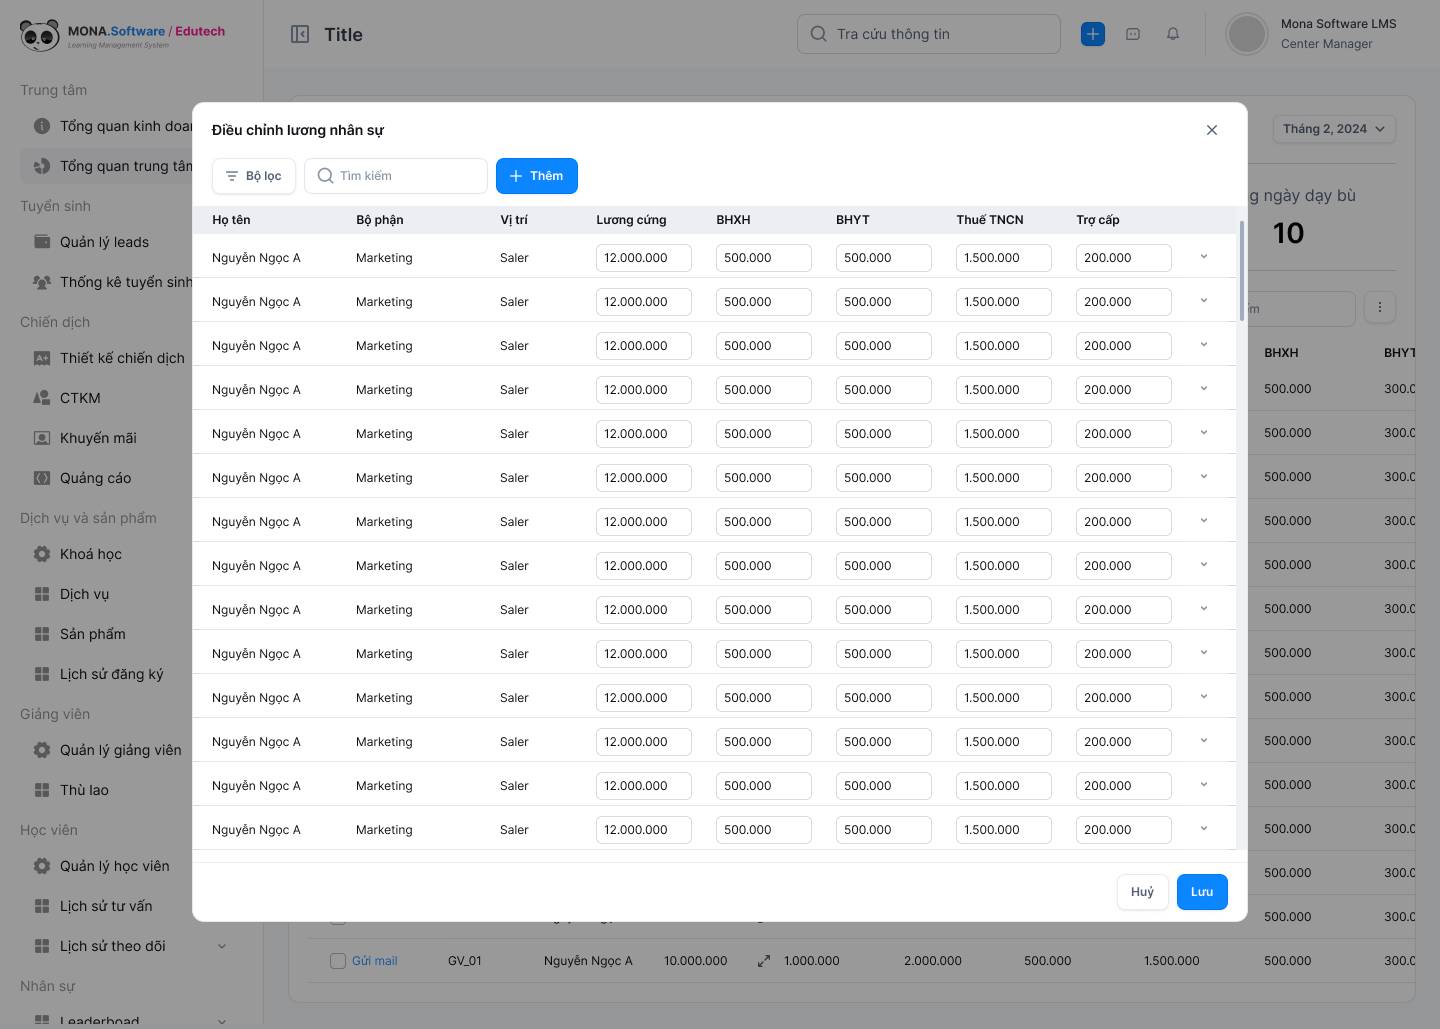Click the CTKM sidebar icon
This screenshot has width=1440, height=1029.
point(42,398)
